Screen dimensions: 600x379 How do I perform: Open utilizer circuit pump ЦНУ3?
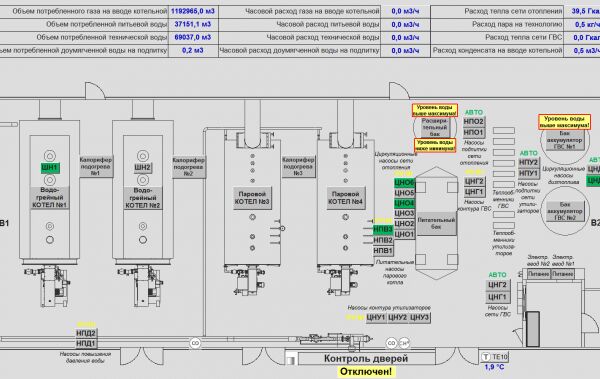[419, 318]
